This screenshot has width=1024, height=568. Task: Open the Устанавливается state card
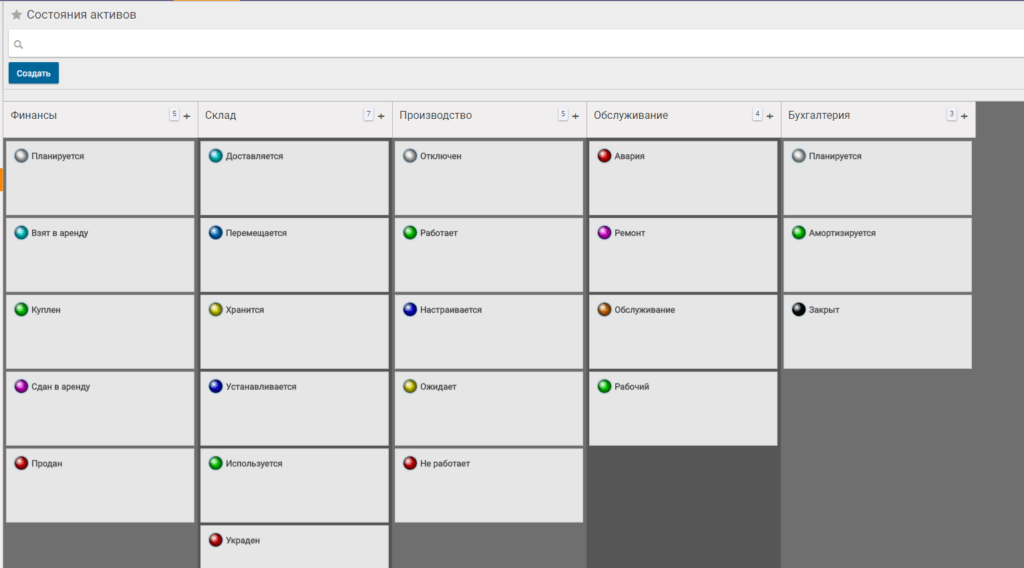click(295, 409)
